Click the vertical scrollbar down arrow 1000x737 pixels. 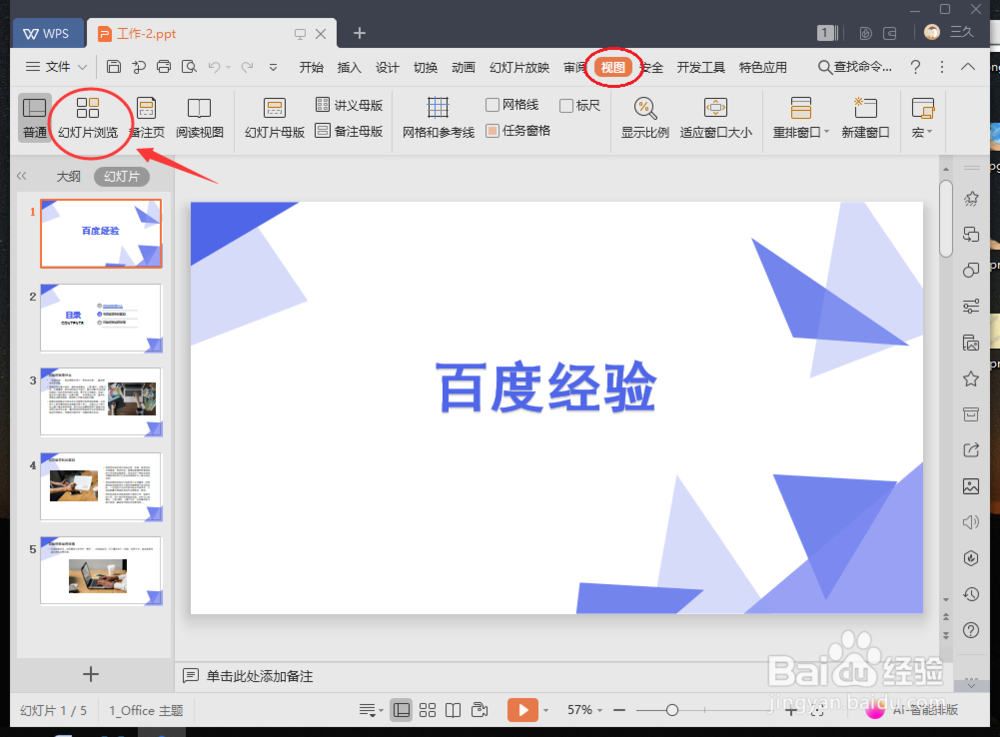[x=946, y=600]
